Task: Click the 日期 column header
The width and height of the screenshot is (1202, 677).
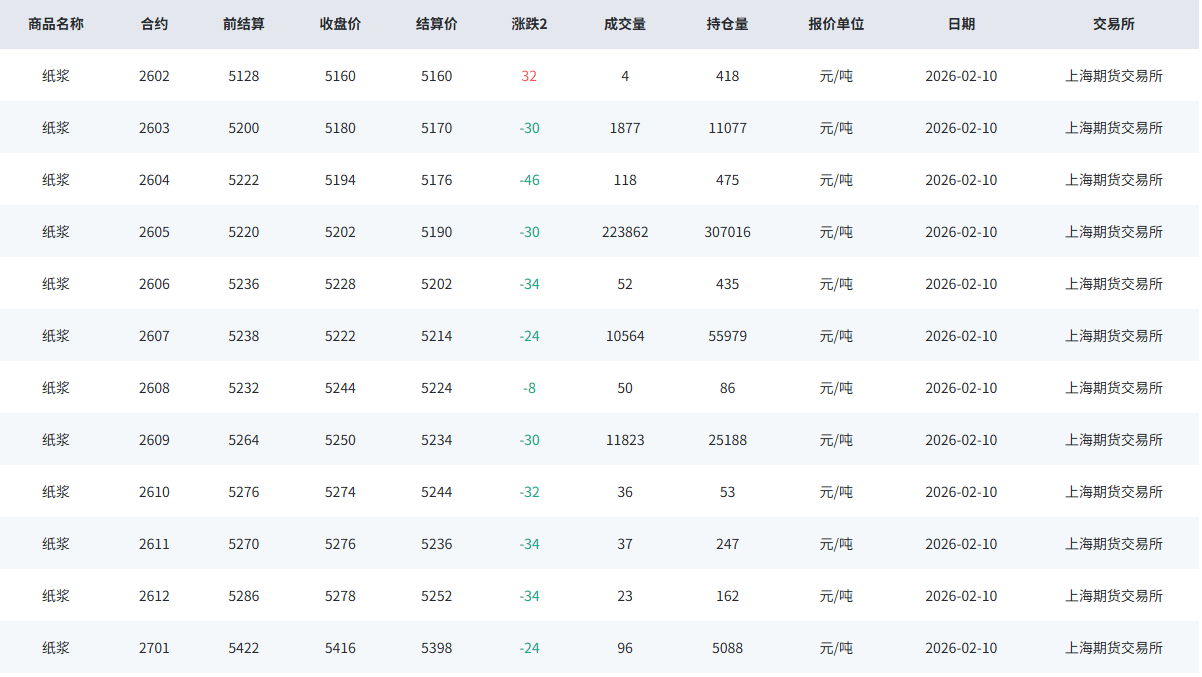Action: click(x=961, y=24)
